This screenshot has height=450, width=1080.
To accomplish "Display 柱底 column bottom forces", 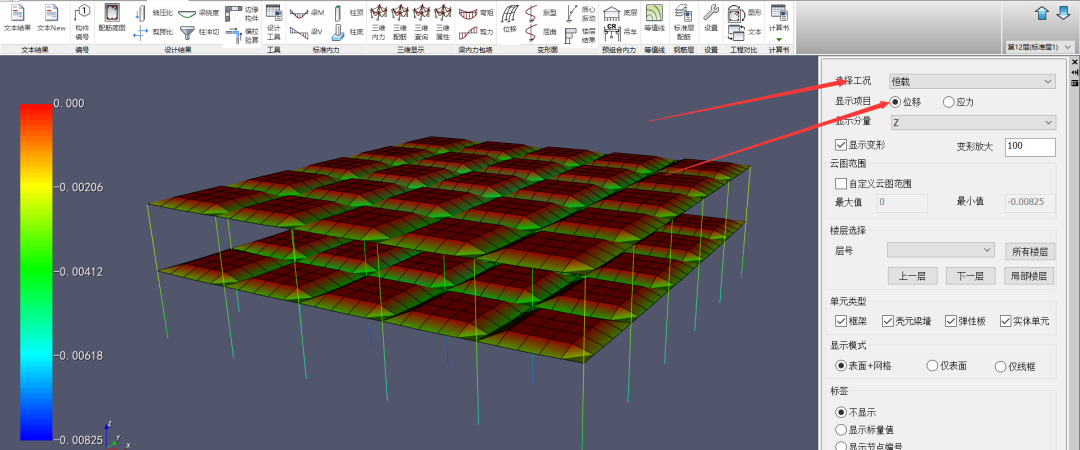I will coord(348,32).
